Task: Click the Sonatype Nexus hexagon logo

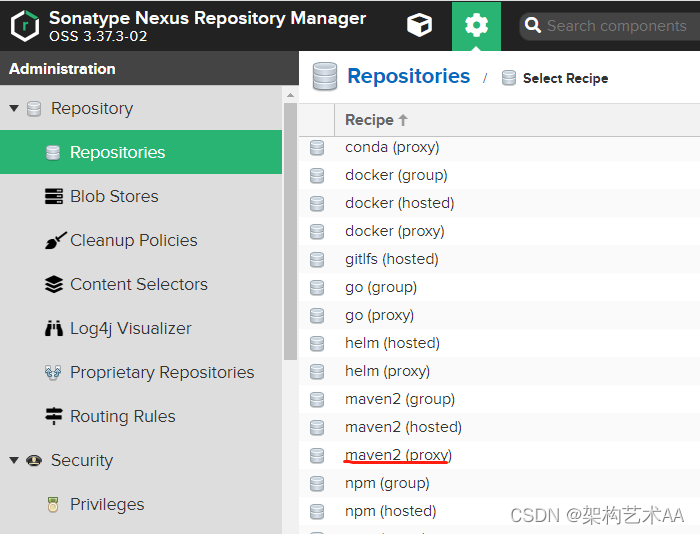Action: pos(25,26)
